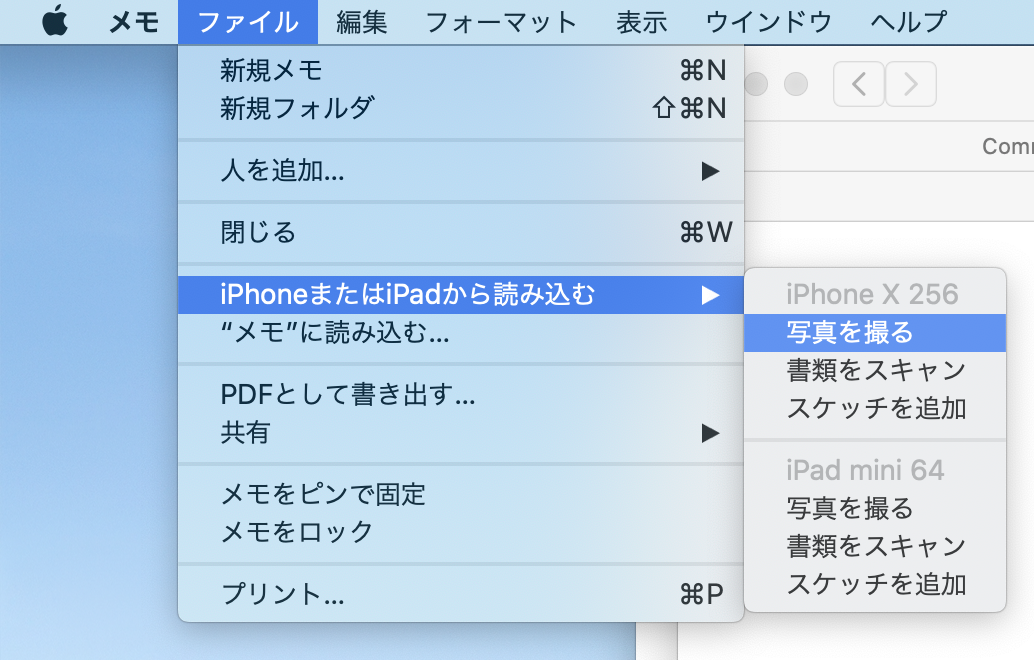1034x660 pixels.
Task: Select 写真を撮る under iPad mini 64
Action: pos(875,508)
